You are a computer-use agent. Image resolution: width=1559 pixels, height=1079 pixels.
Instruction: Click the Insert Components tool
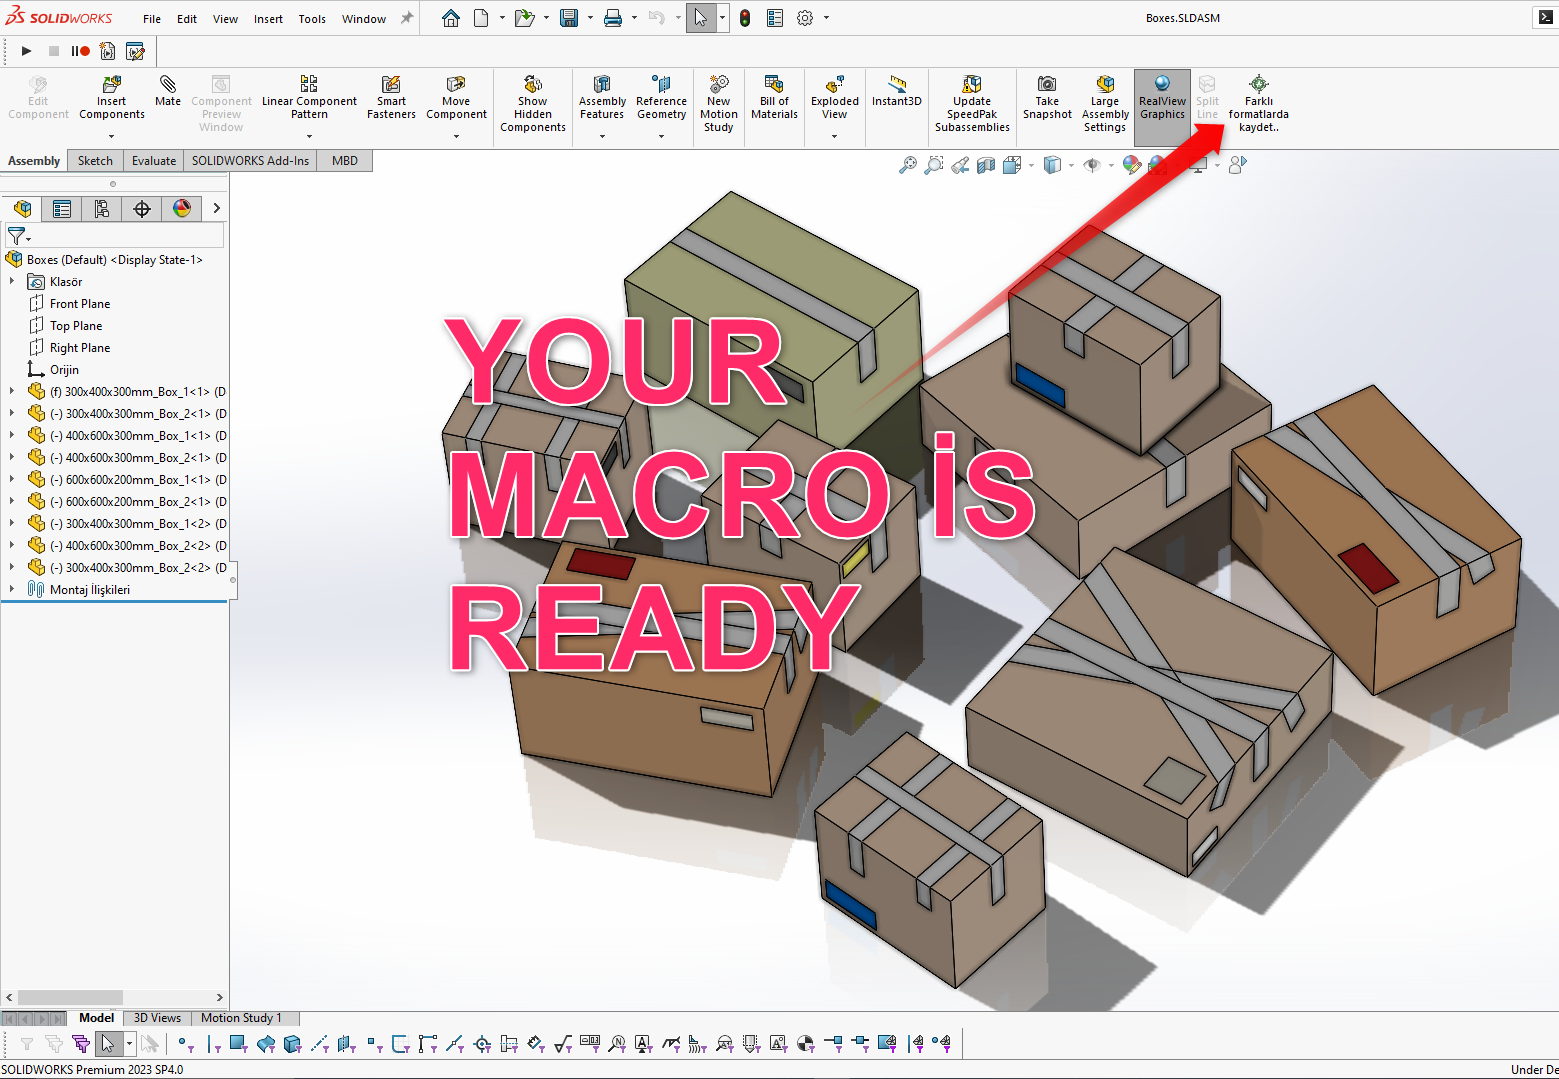coord(112,98)
